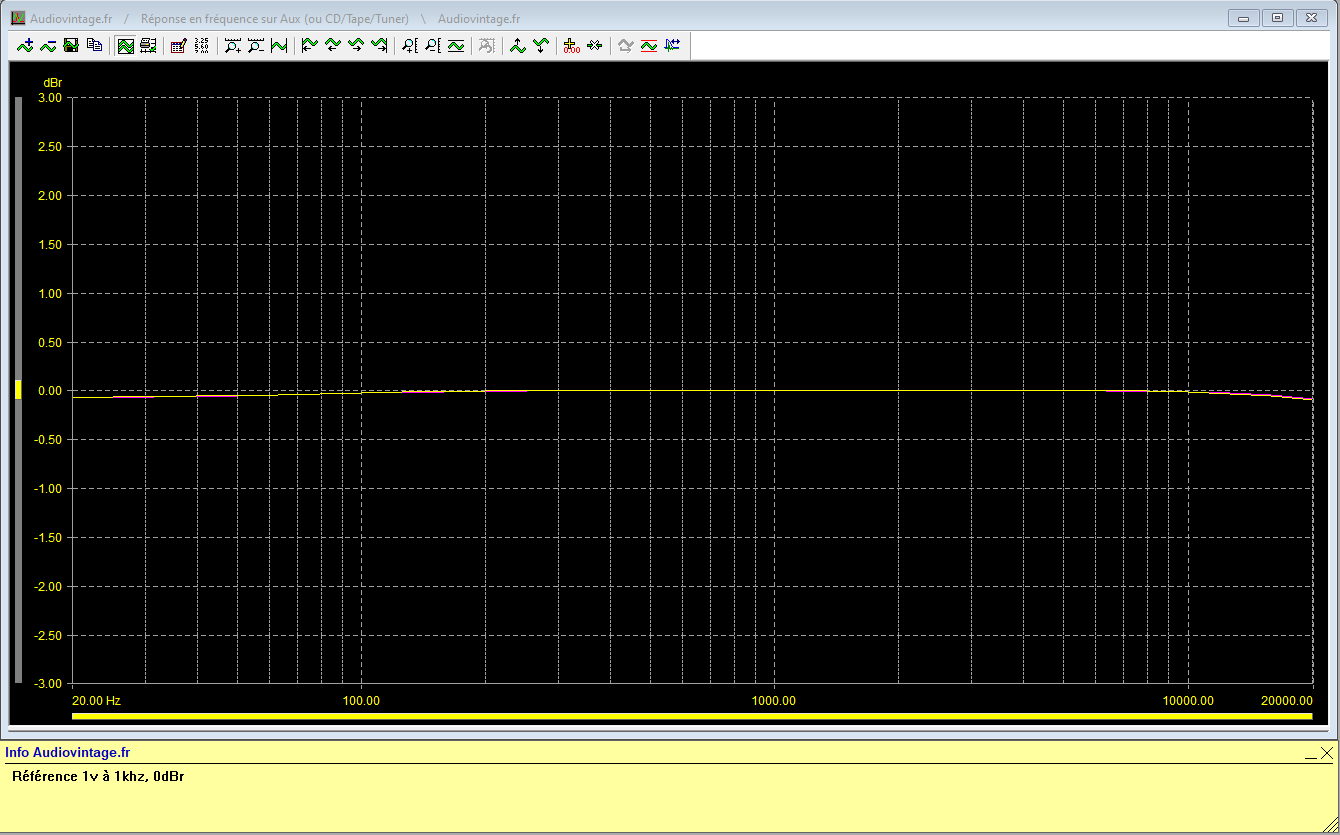Move the curve down with the down-arrow icon
Image resolution: width=1340 pixels, height=835 pixels.
[x=540, y=45]
